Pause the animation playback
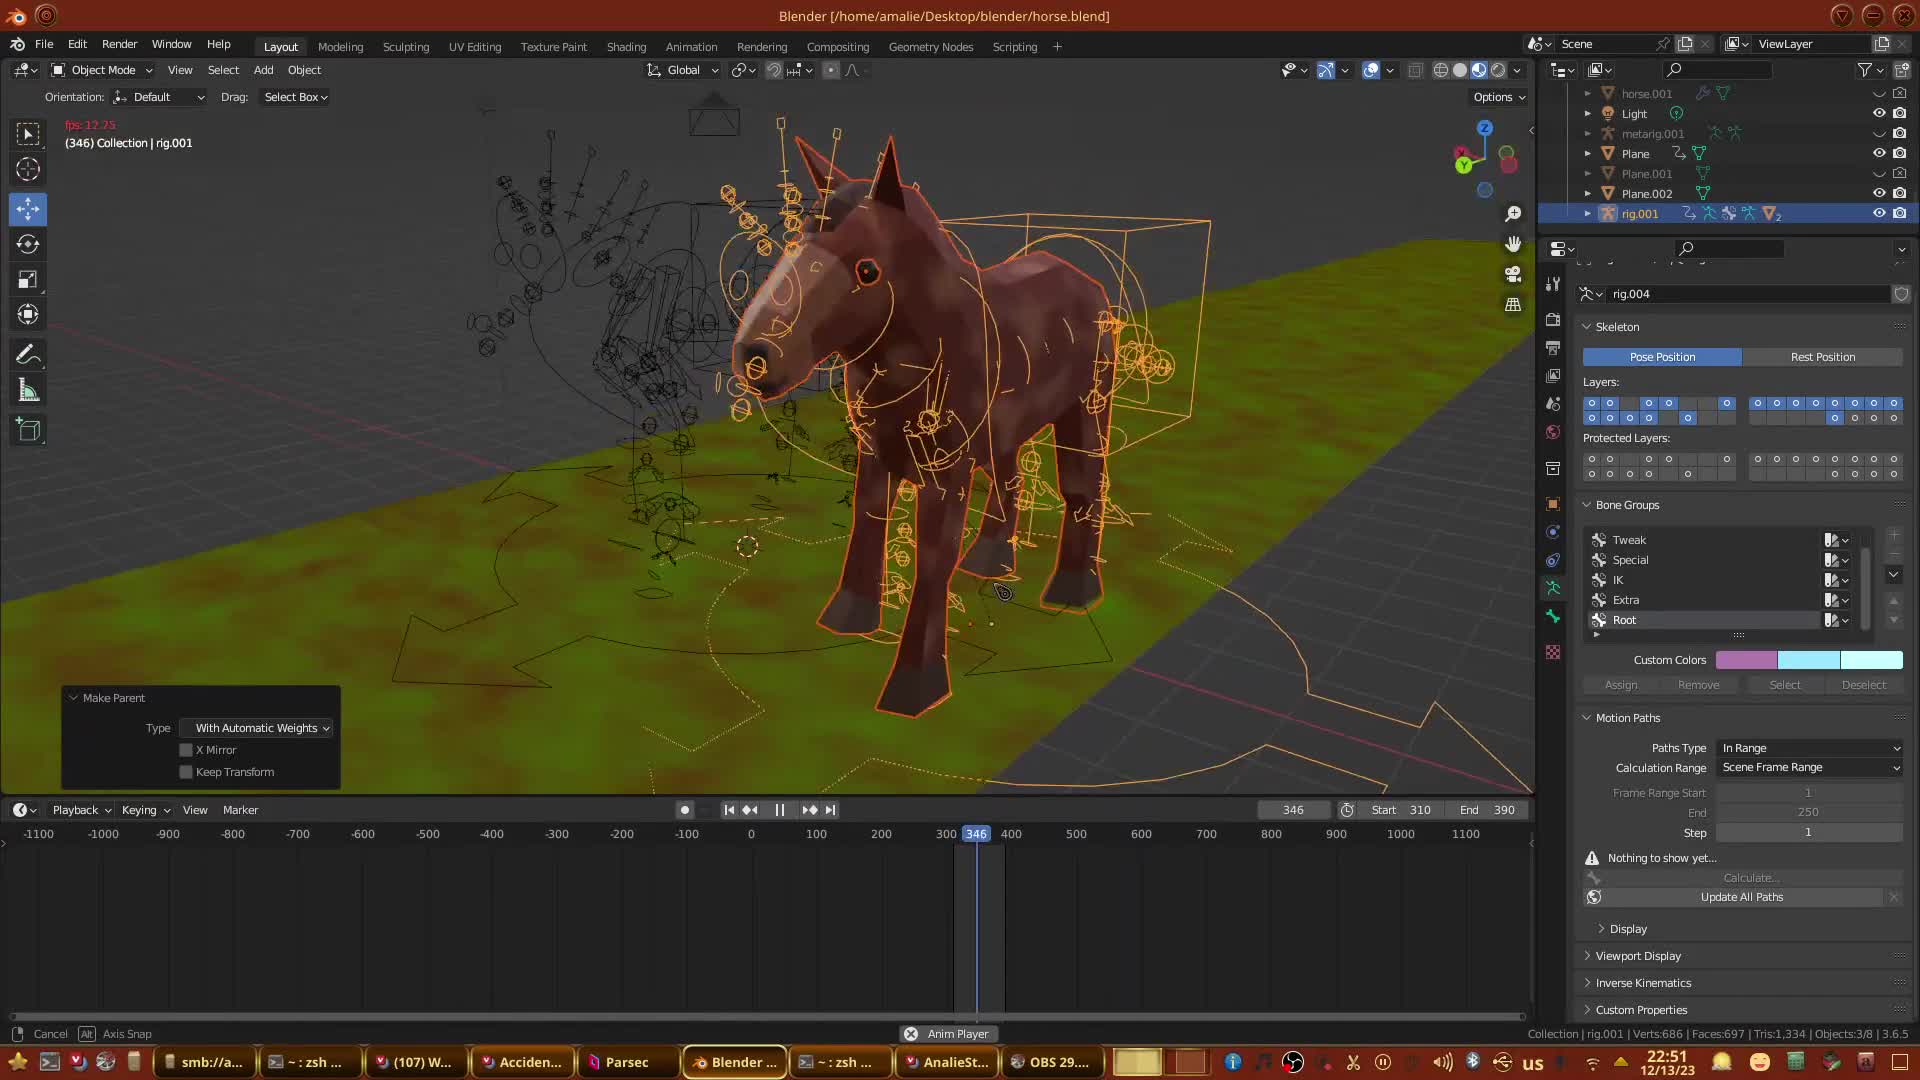 (779, 810)
